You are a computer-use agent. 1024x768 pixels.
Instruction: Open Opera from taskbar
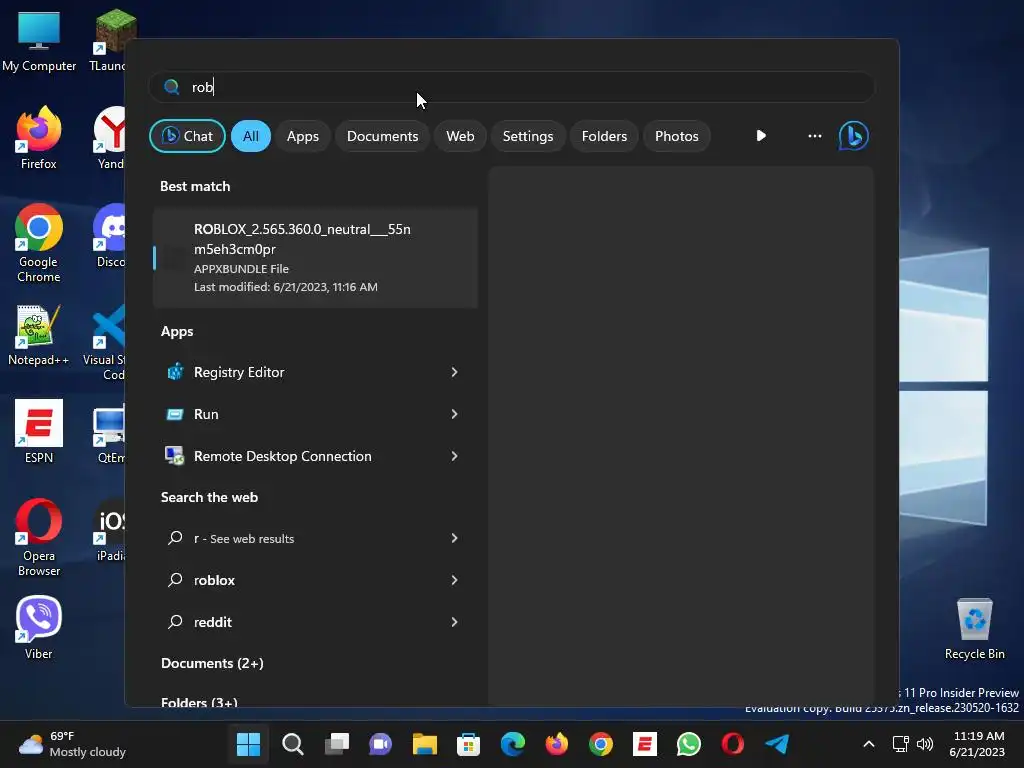733,744
